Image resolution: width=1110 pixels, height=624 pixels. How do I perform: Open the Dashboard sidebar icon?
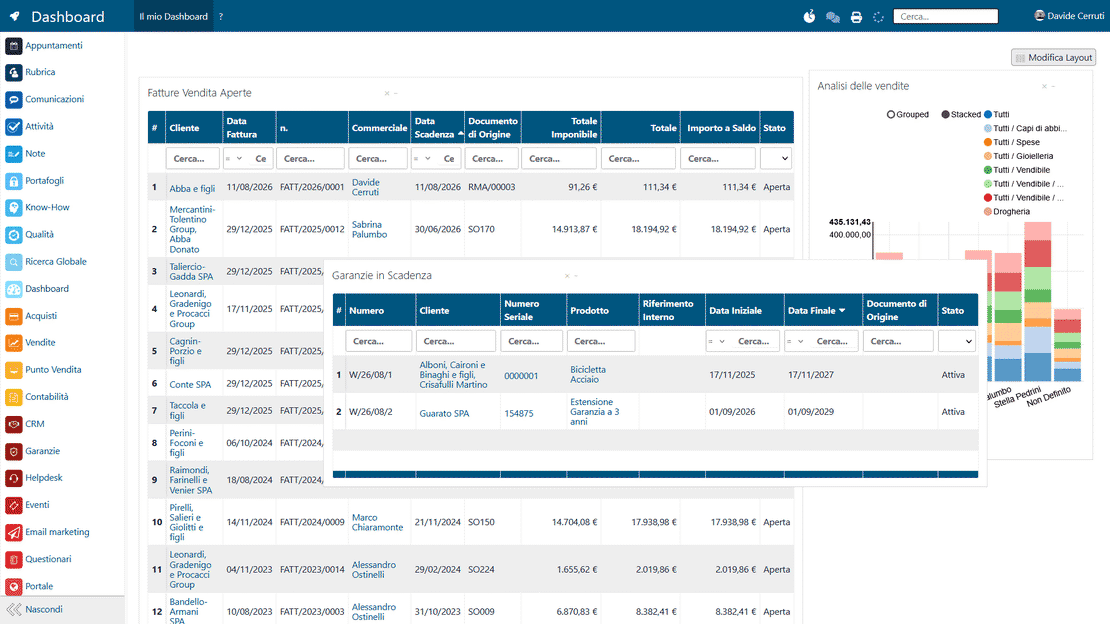(13, 289)
